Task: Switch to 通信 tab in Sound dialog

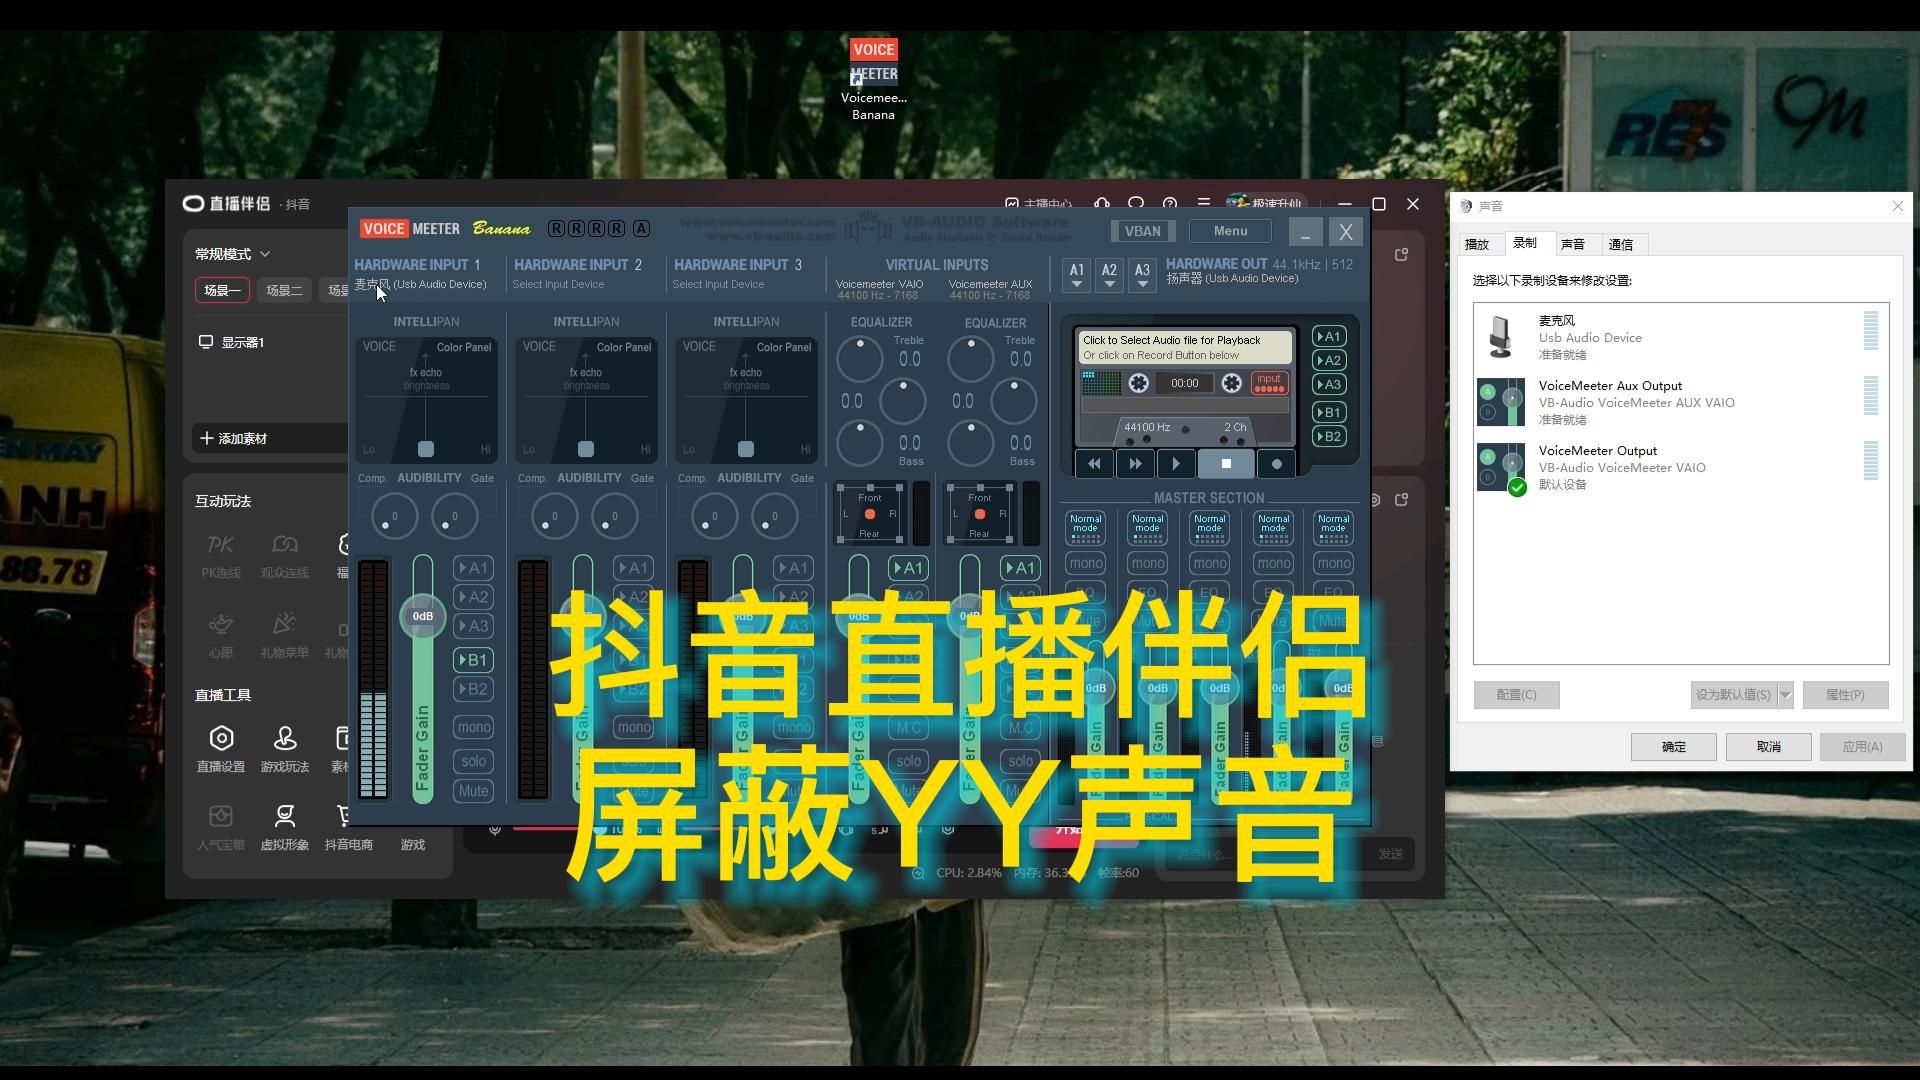Action: point(1621,245)
